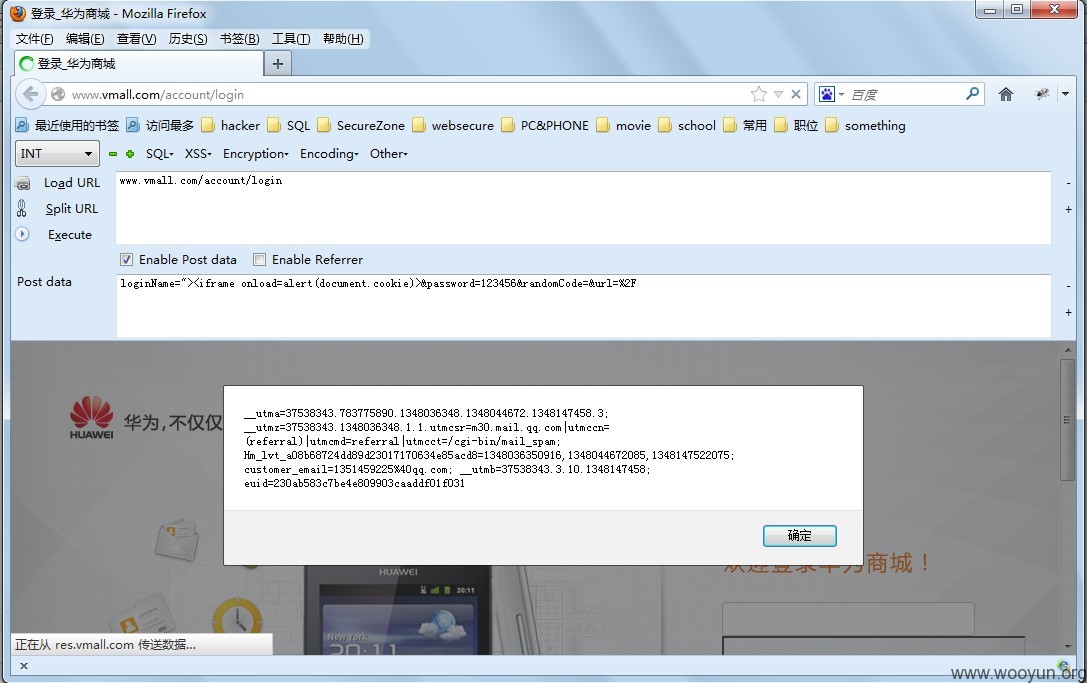Enlarge Post data box with plus sign
The image size is (1087, 683).
click(x=1068, y=313)
